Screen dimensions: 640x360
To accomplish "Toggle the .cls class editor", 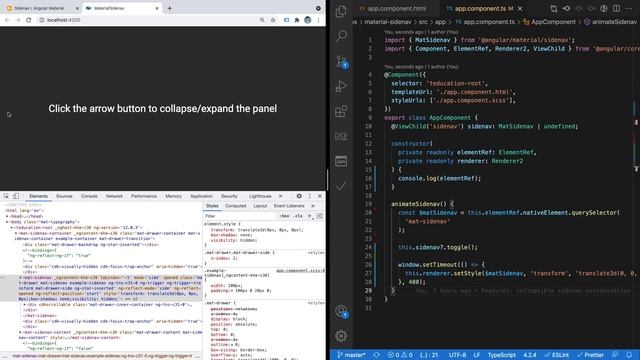I will click(299, 216).
